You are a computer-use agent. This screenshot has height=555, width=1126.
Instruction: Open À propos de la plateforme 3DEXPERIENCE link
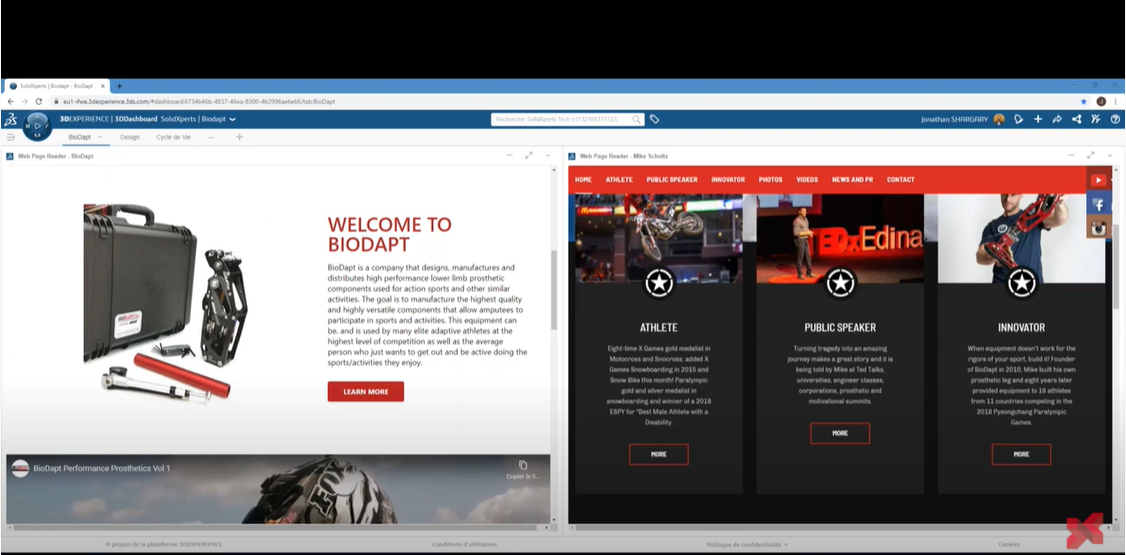164,544
